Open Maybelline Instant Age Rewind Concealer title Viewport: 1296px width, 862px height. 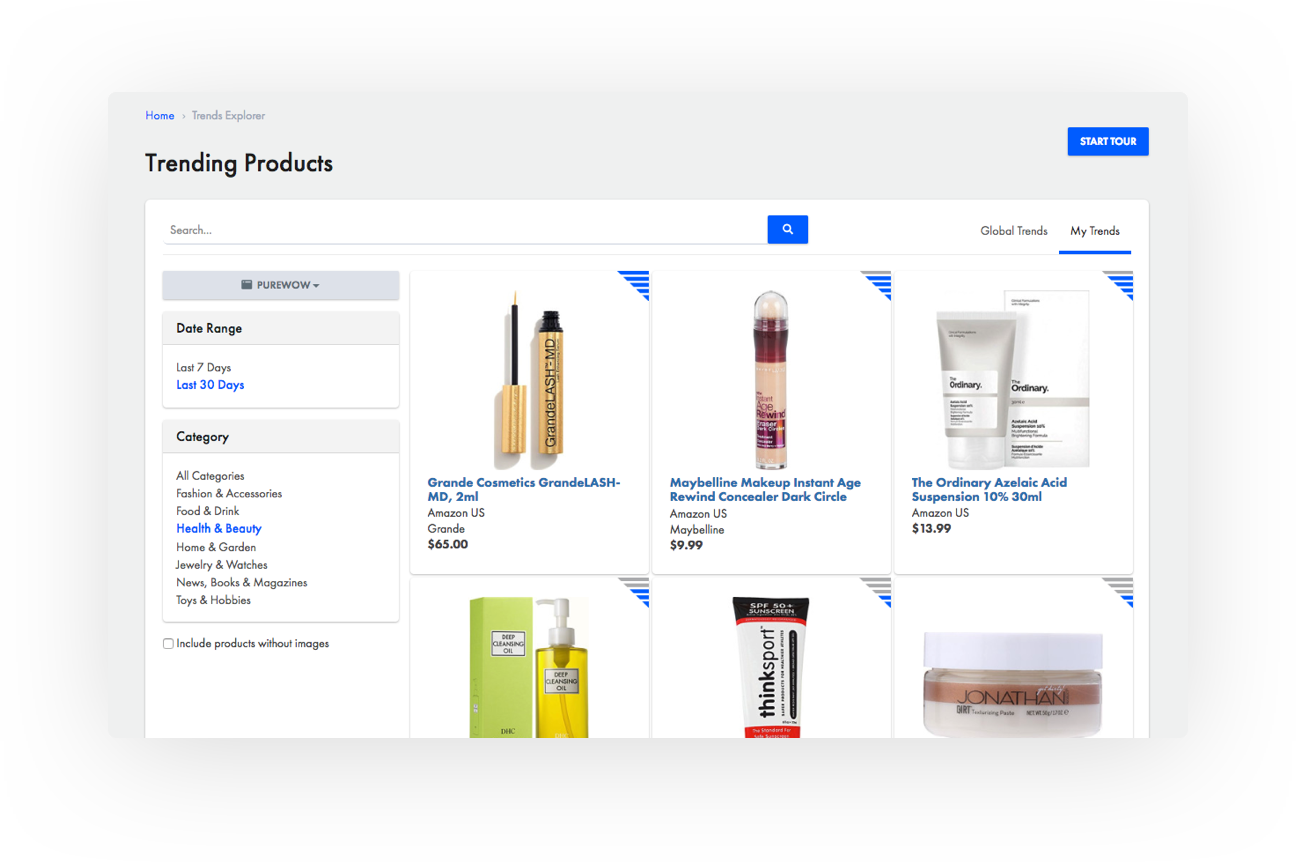click(765, 490)
